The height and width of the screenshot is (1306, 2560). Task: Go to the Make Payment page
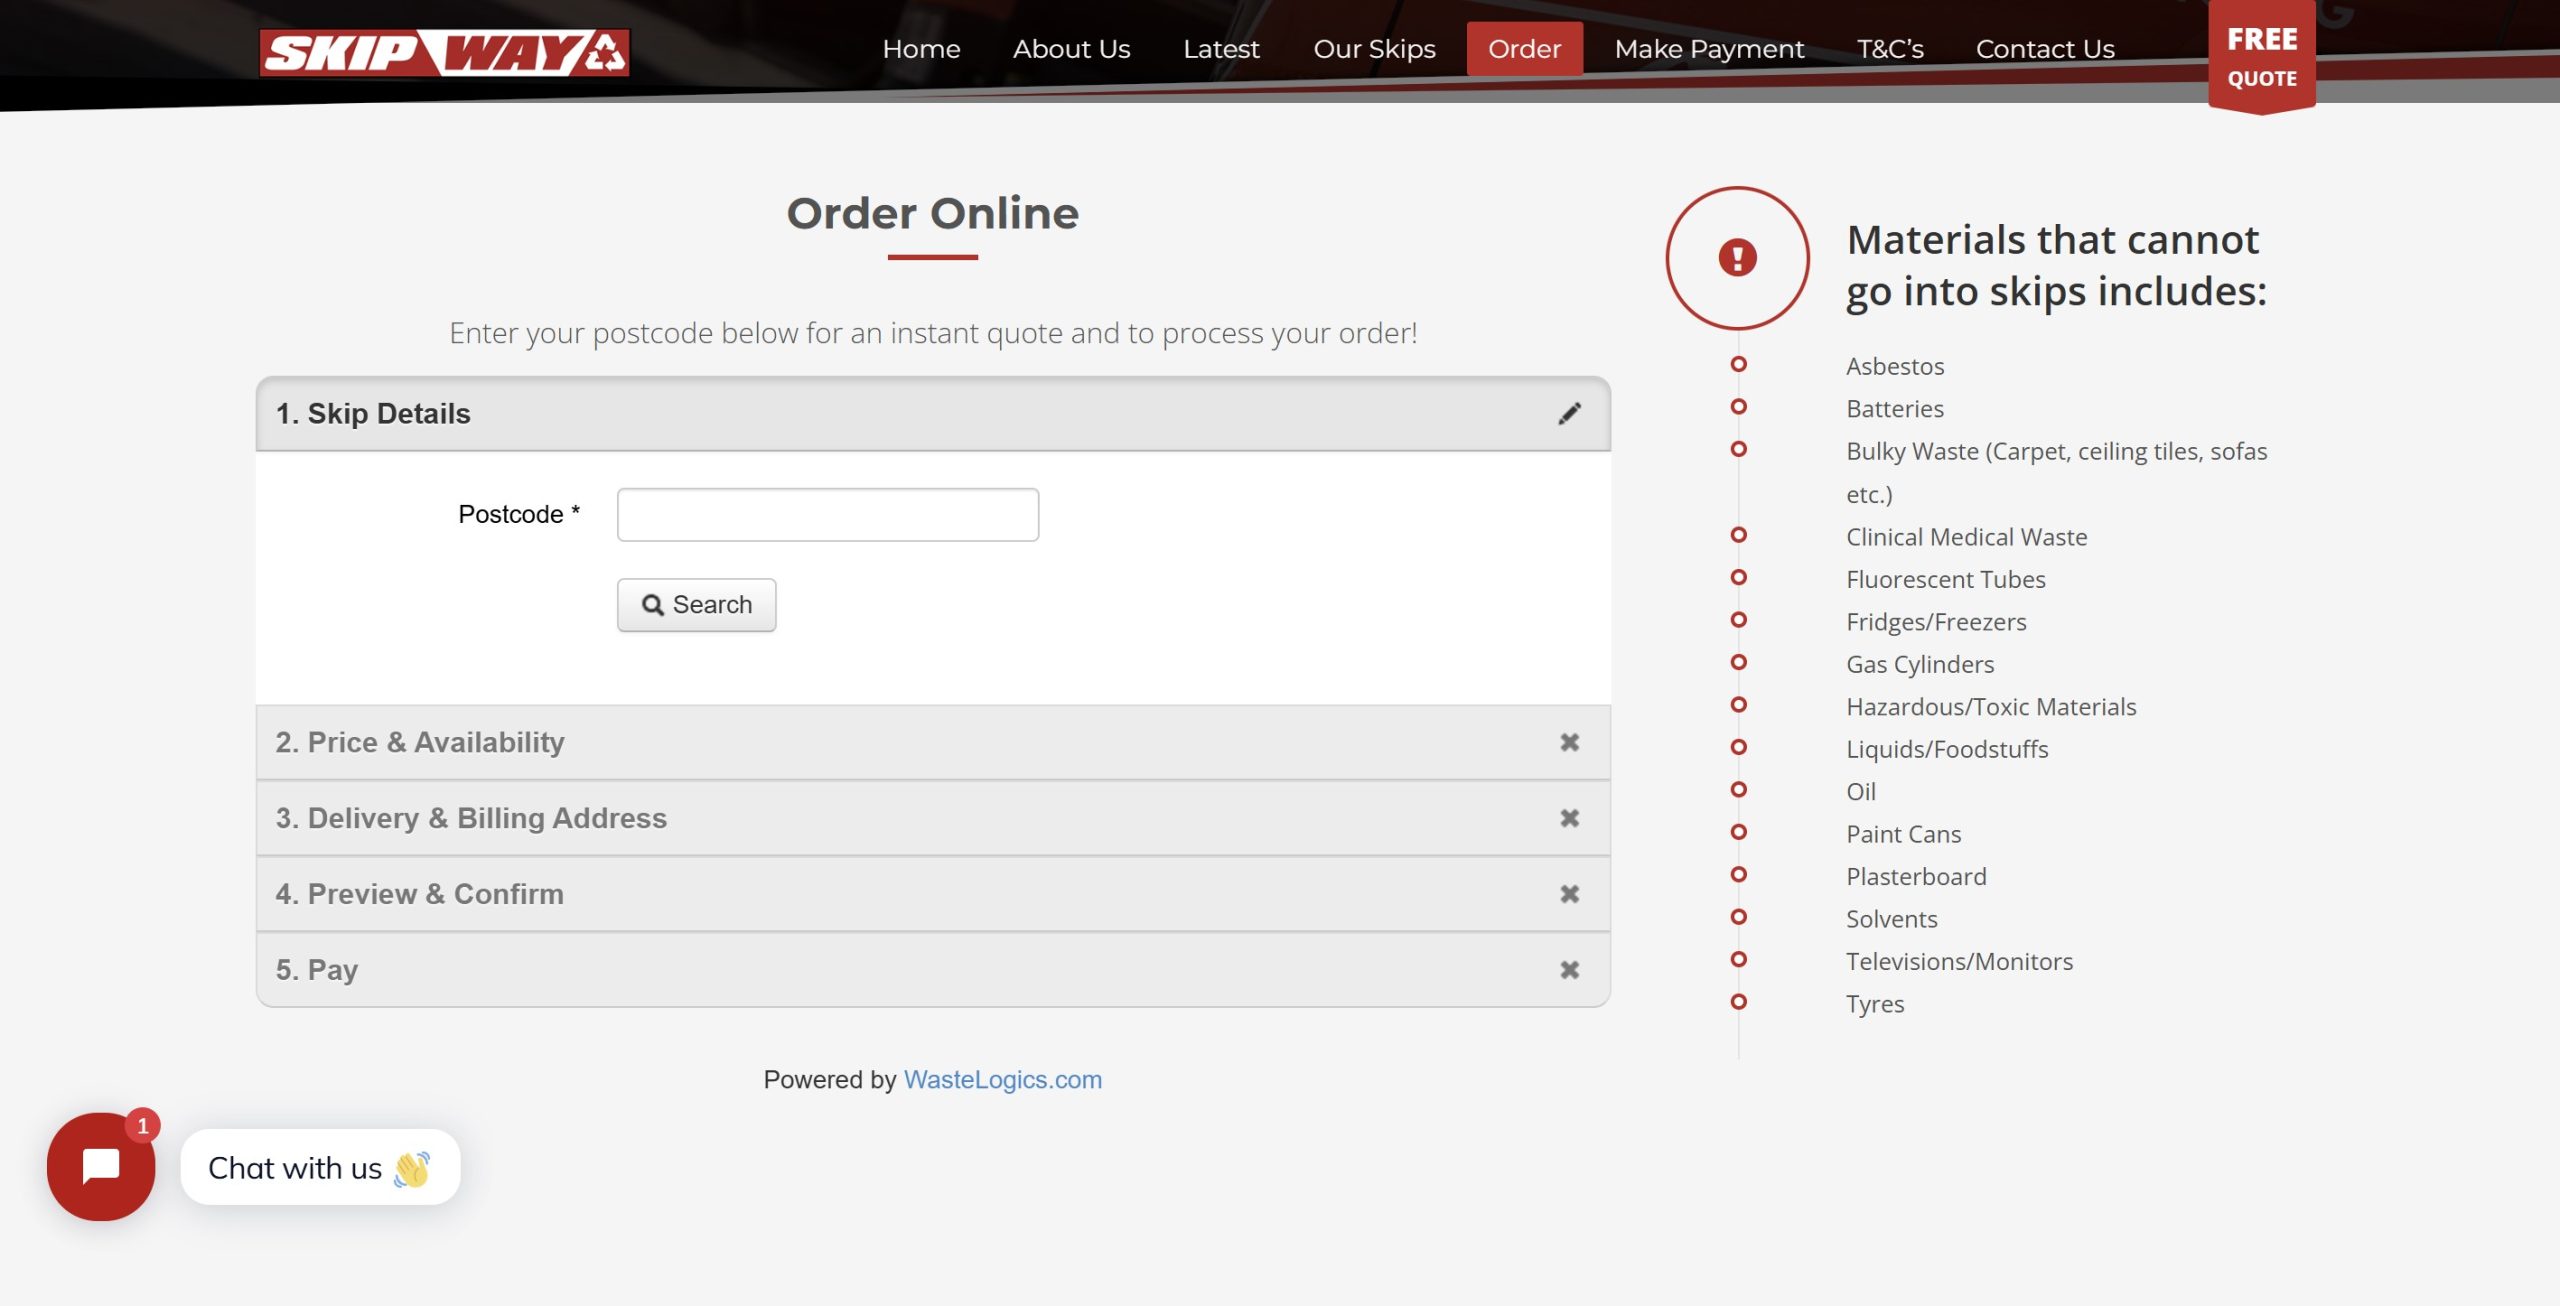(x=1709, y=49)
